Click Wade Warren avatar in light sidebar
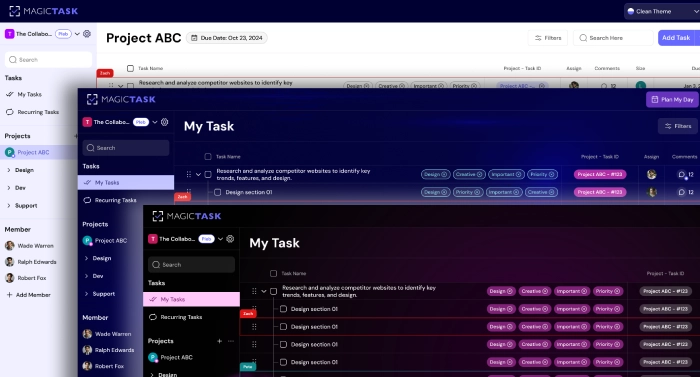 (x=9, y=246)
